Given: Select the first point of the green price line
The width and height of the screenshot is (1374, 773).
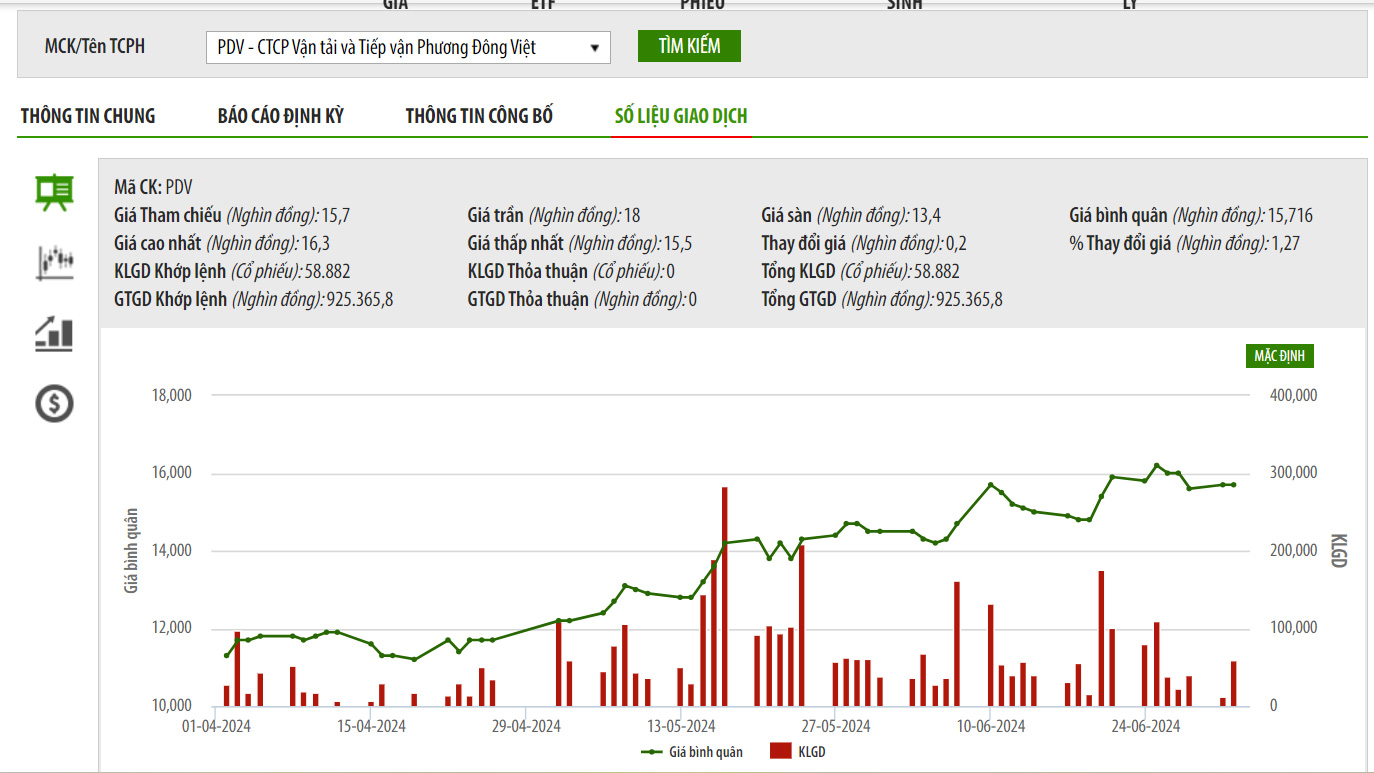Looking at the screenshot, I should [x=227, y=656].
